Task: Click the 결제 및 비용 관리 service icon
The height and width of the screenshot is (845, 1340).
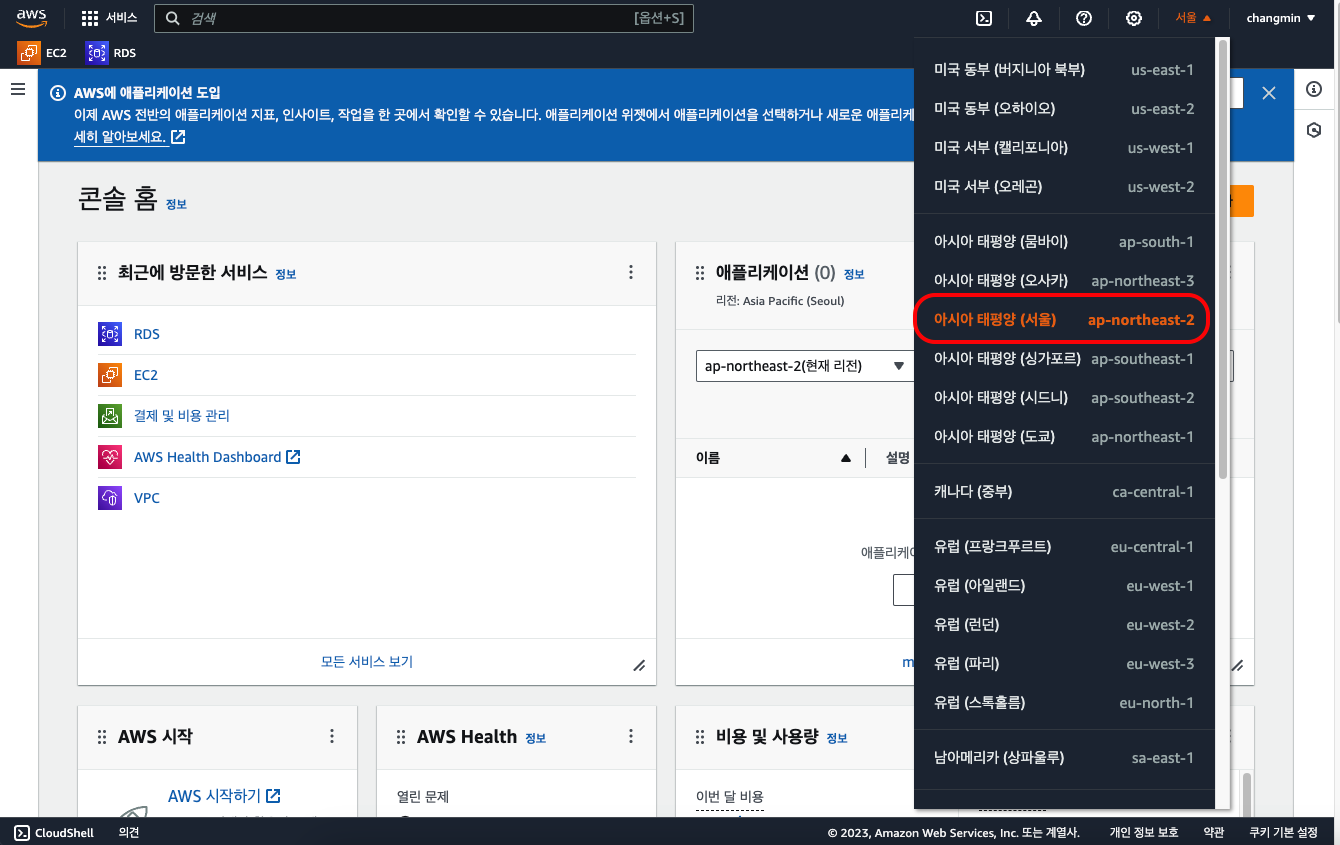Action: coord(110,416)
